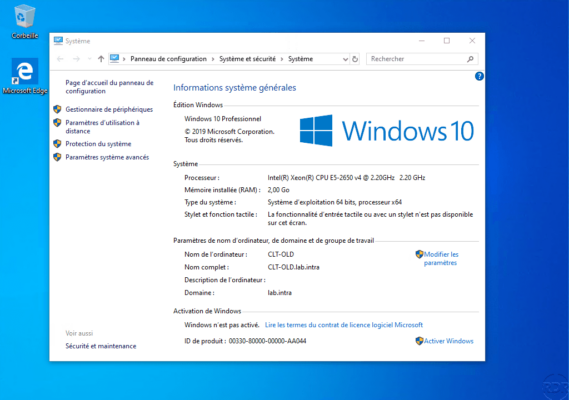Screen dimensions: 569x400
Task: Click computer name CLT-OLD value
Action: 281,254
